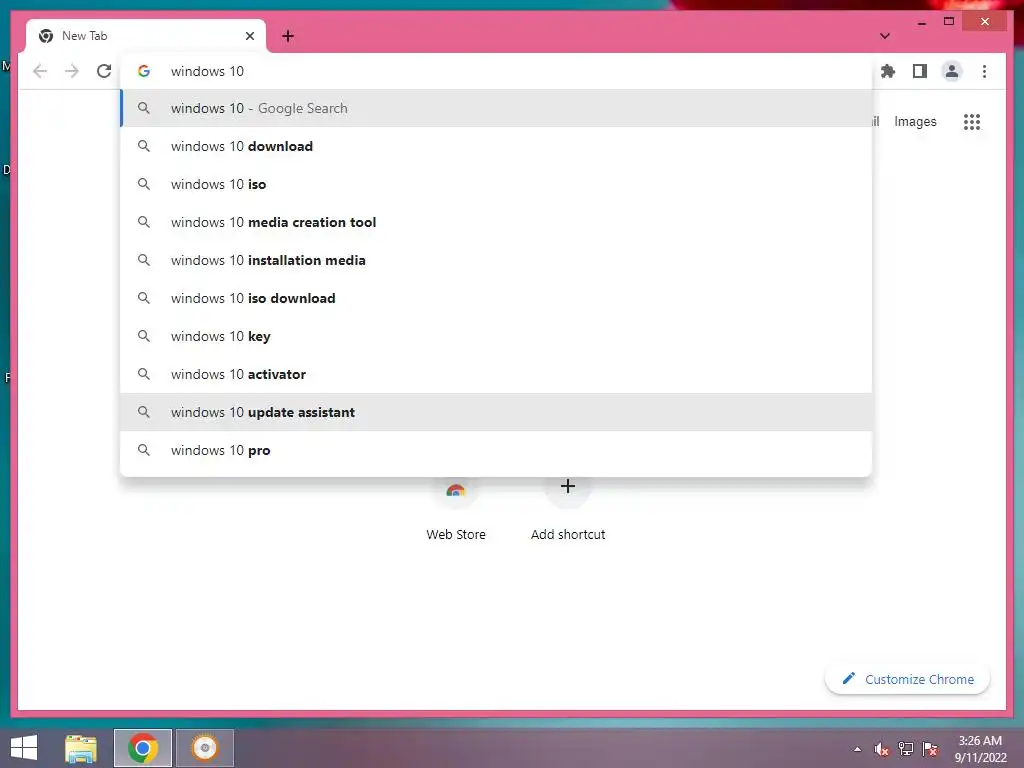Pick 'windows 10 media creation tool' suggestion
This screenshot has width=1024, height=768.
(x=496, y=222)
